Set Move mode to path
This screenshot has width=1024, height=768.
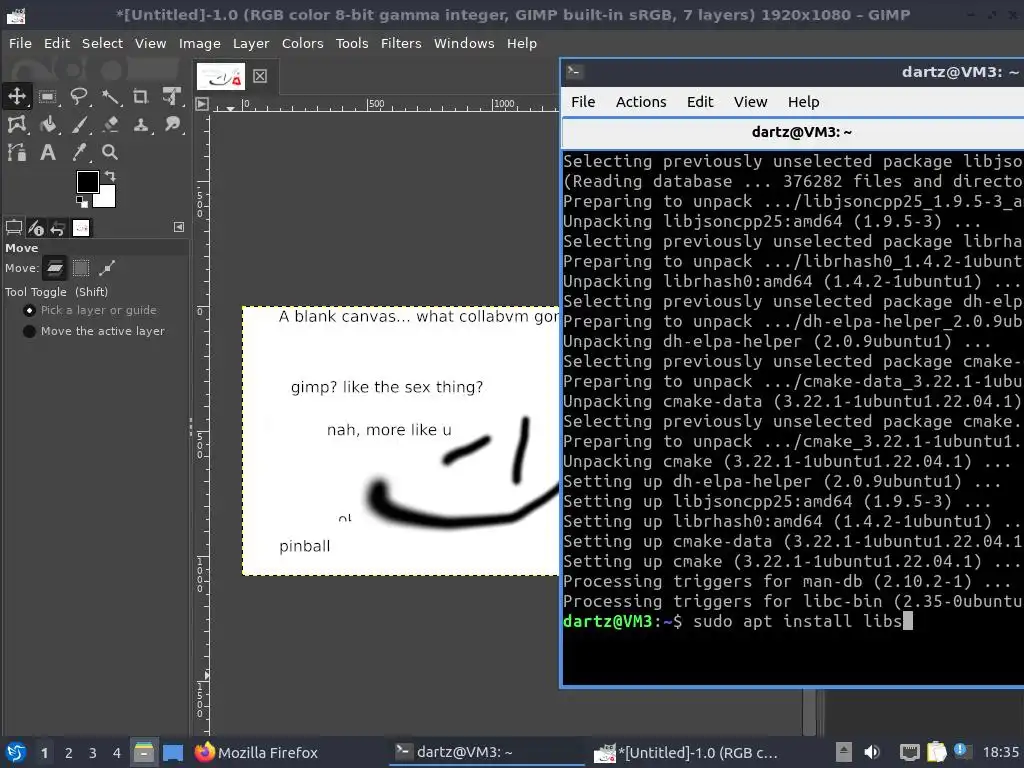[x=107, y=268]
